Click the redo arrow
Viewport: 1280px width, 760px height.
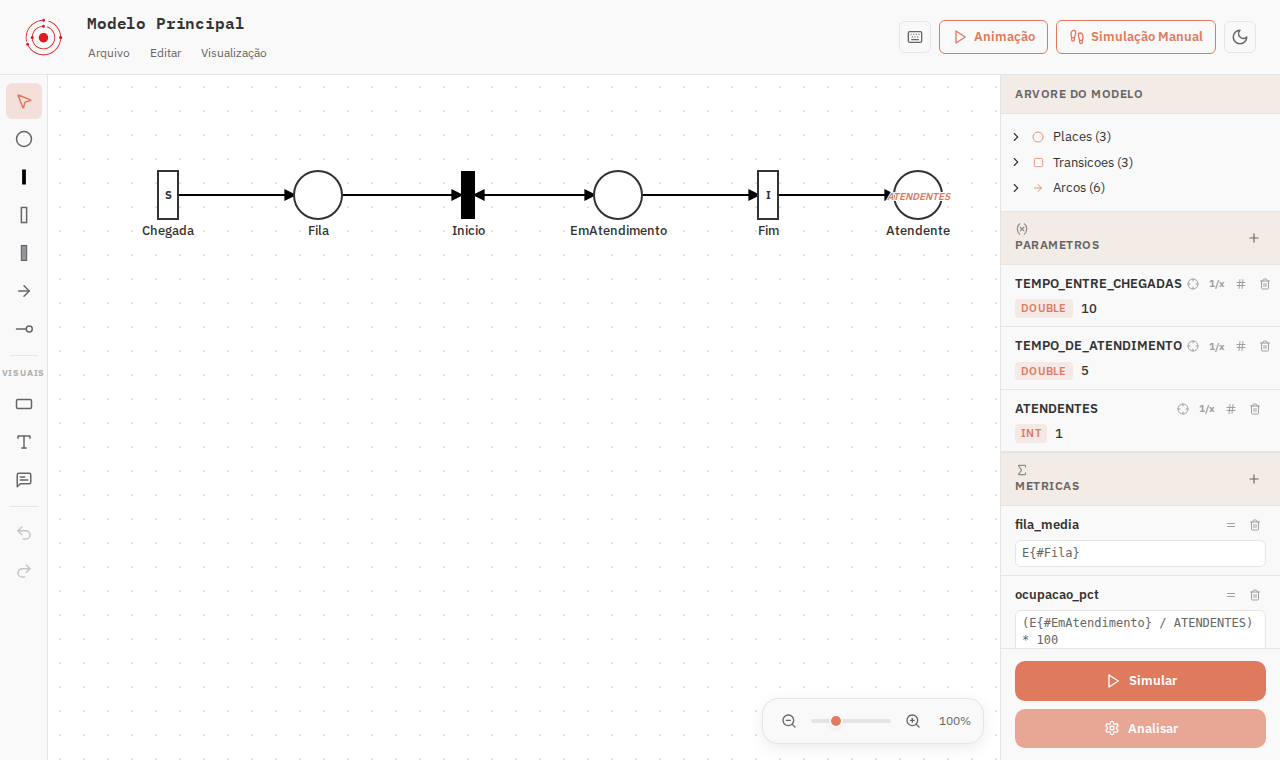pyautogui.click(x=24, y=571)
